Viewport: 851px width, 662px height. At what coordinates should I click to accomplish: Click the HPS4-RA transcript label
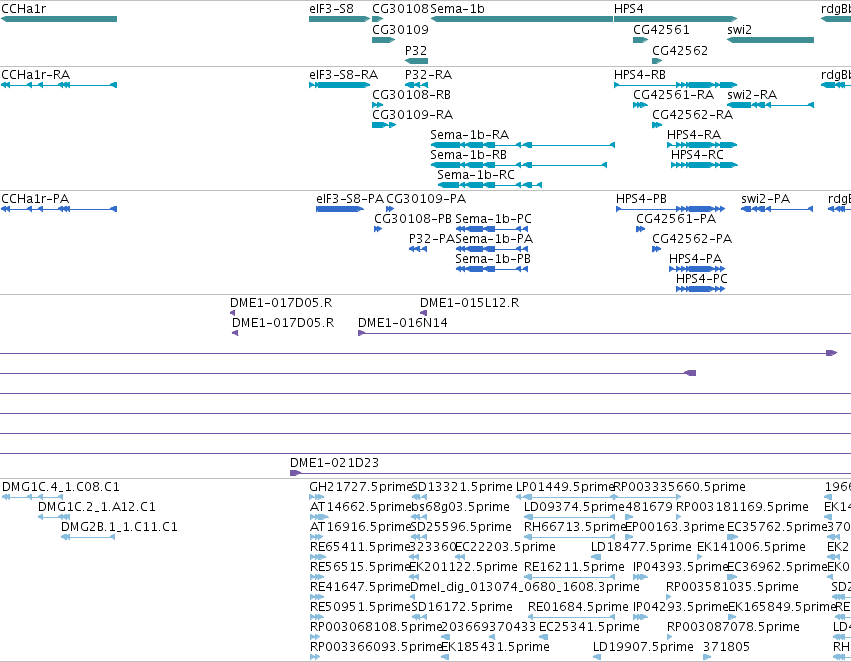(x=694, y=135)
